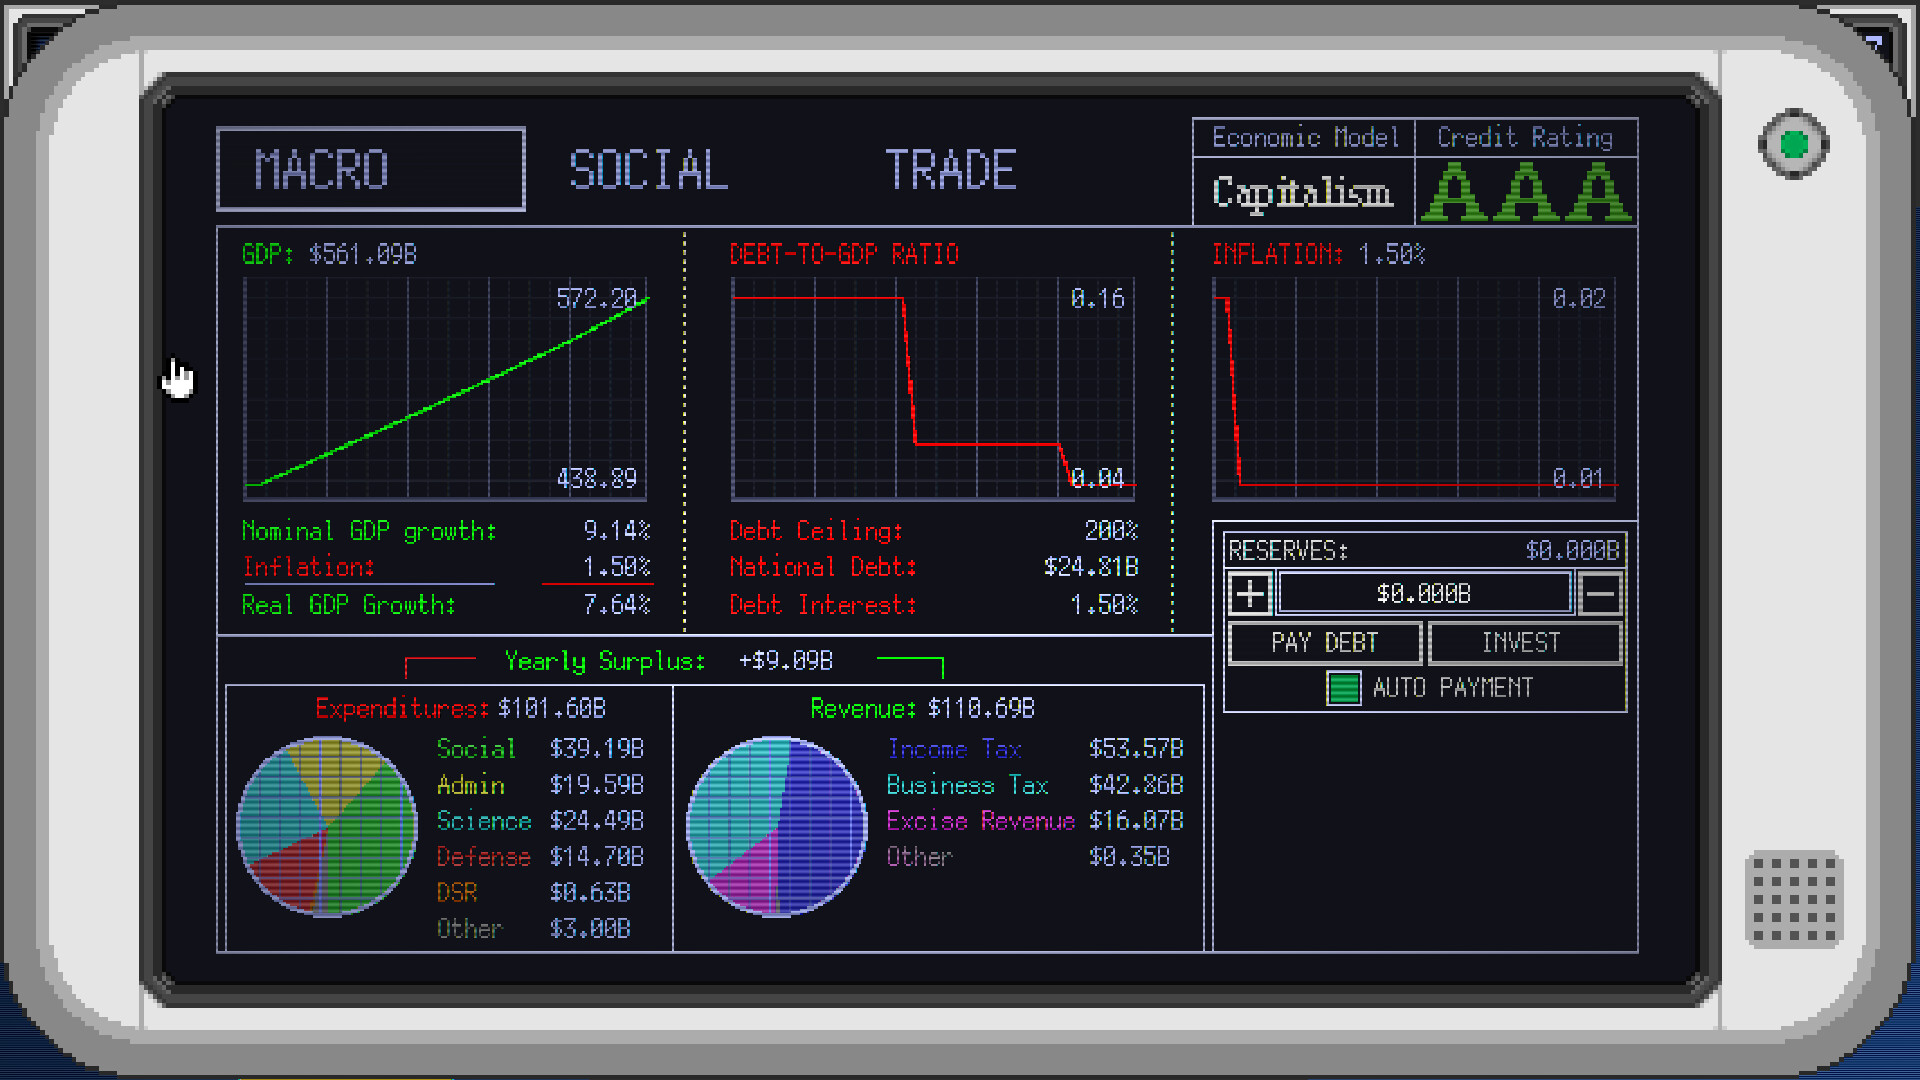Click the GDP line graph
This screenshot has width=1920, height=1080.
(x=445, y=388)
